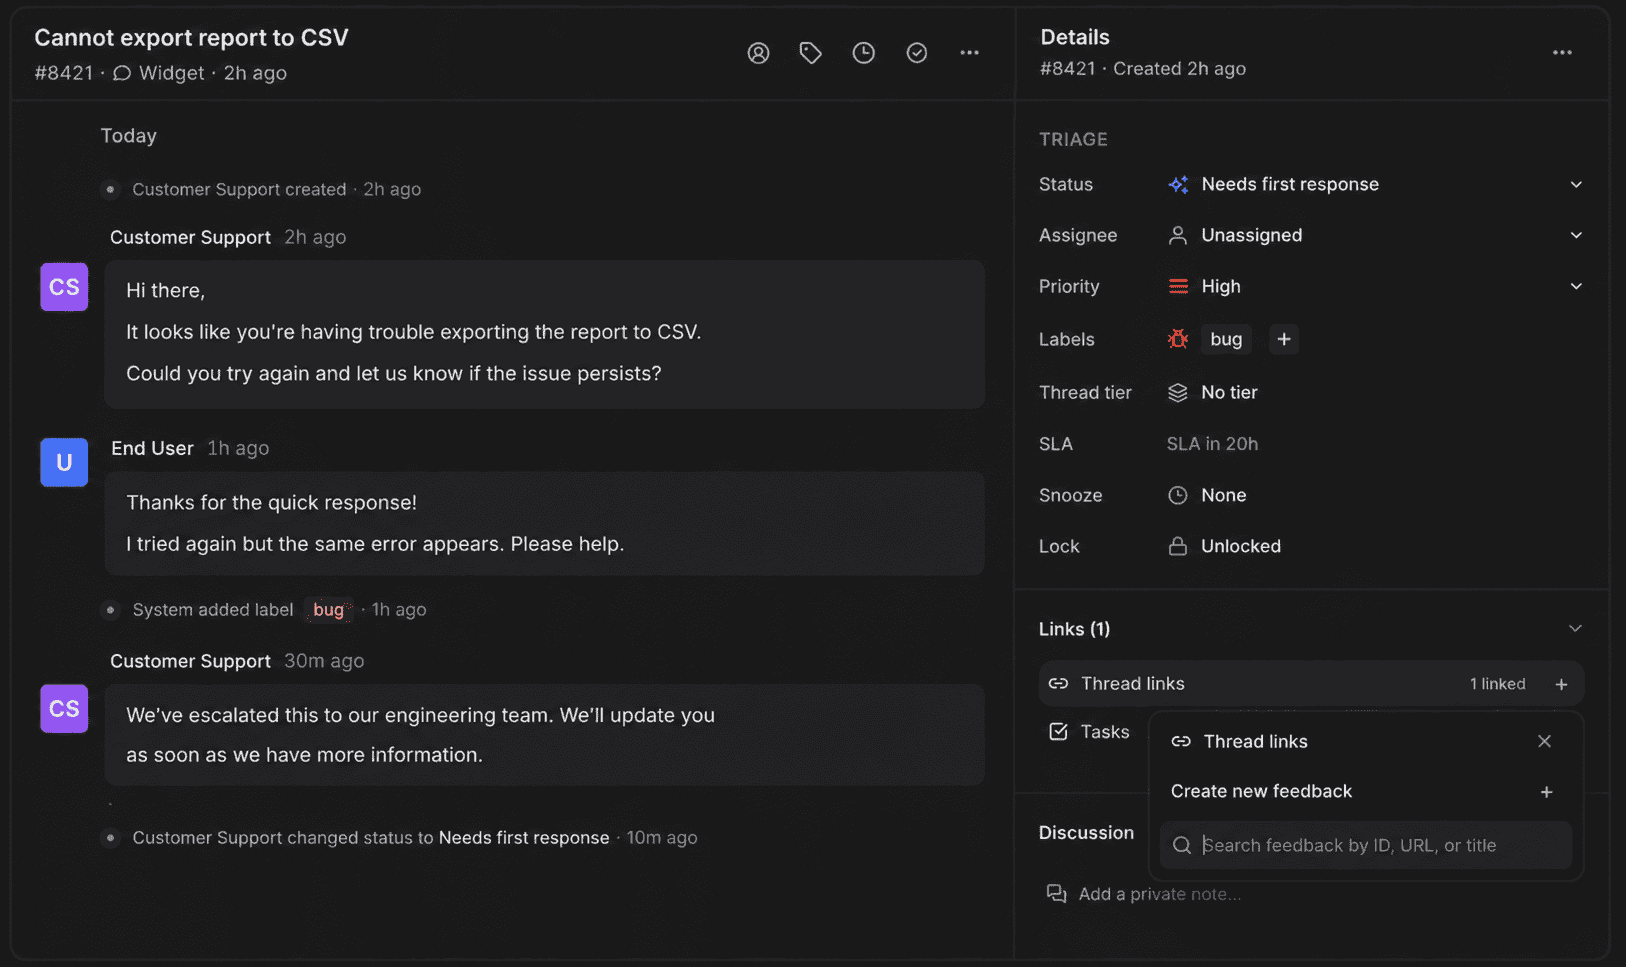Click Thread links popup title
Image resolution: width=1626 pixels, height=967 pixels.
tap(1255, 741)
